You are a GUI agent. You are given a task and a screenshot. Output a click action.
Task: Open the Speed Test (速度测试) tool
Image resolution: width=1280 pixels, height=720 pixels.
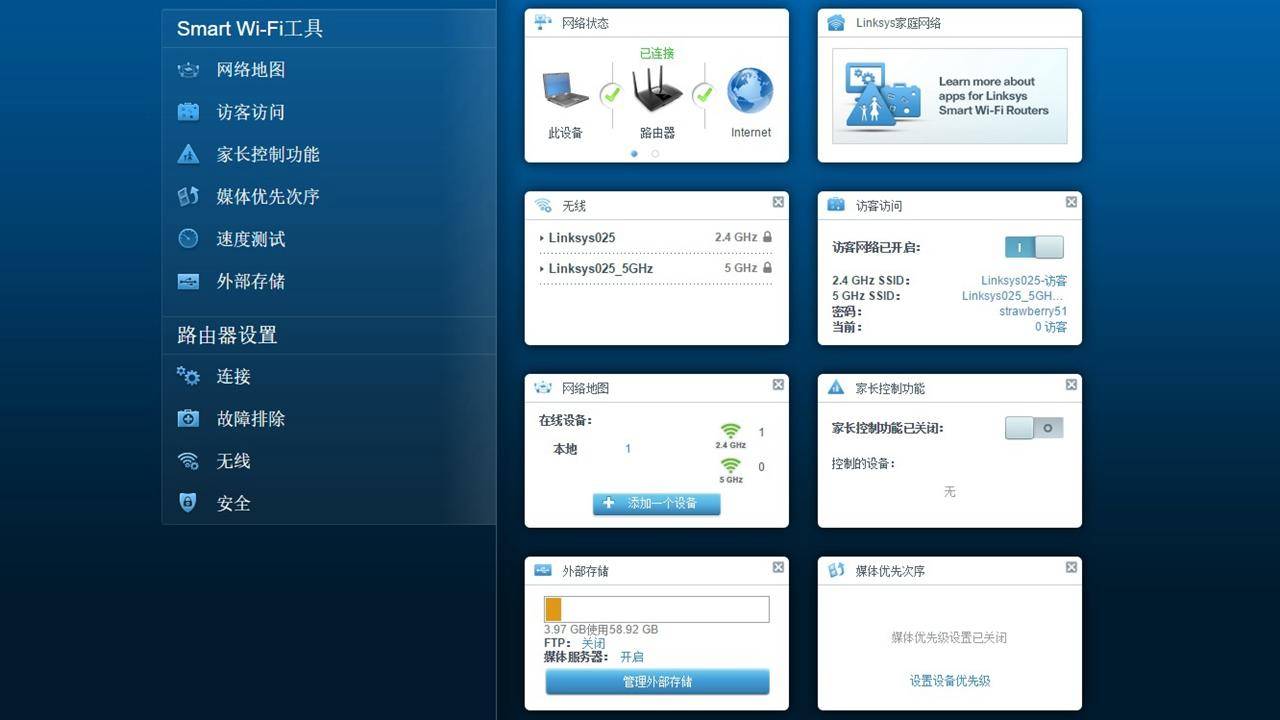[x=252, y=239]
